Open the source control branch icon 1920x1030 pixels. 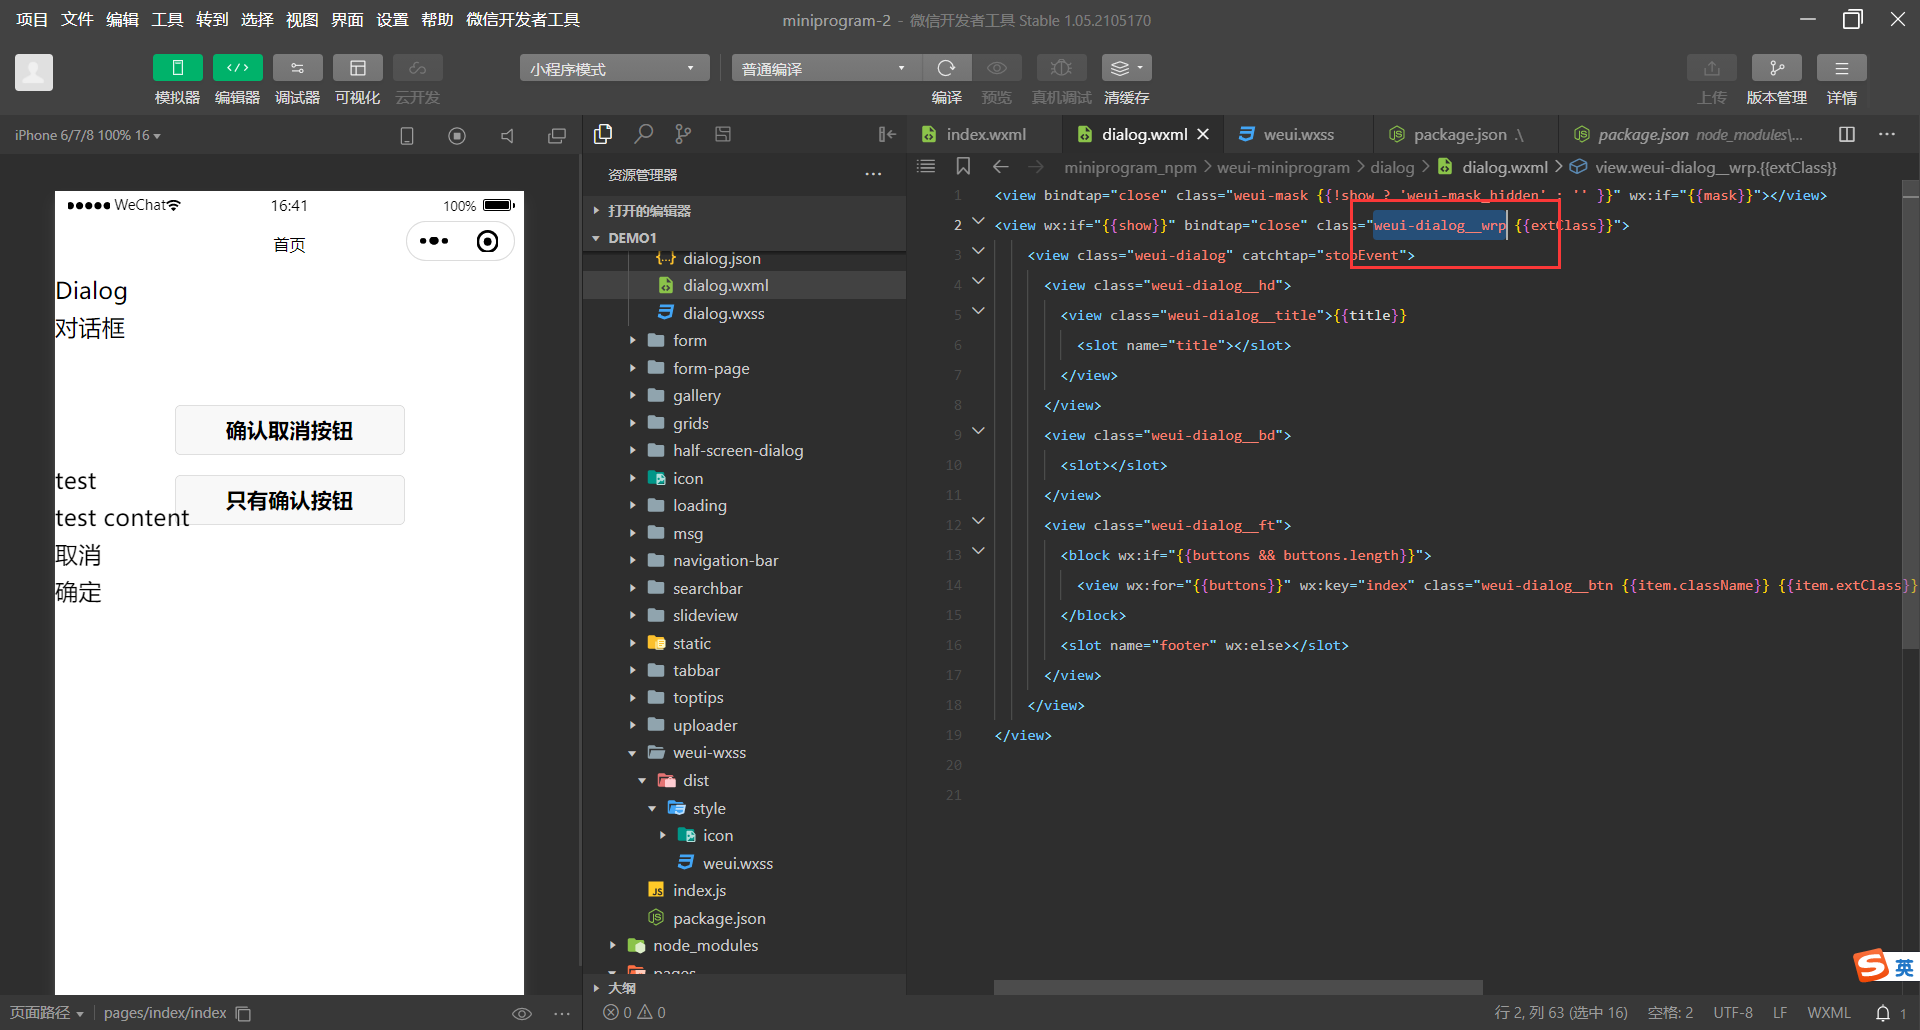[x=683, y=134]
